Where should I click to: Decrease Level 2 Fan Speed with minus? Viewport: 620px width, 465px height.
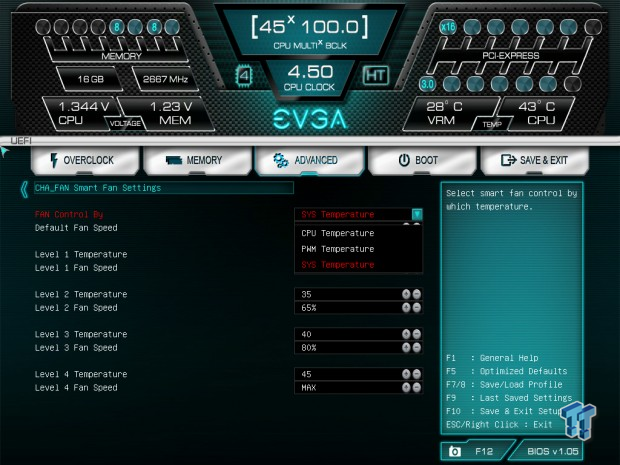[x=417, y=308]
